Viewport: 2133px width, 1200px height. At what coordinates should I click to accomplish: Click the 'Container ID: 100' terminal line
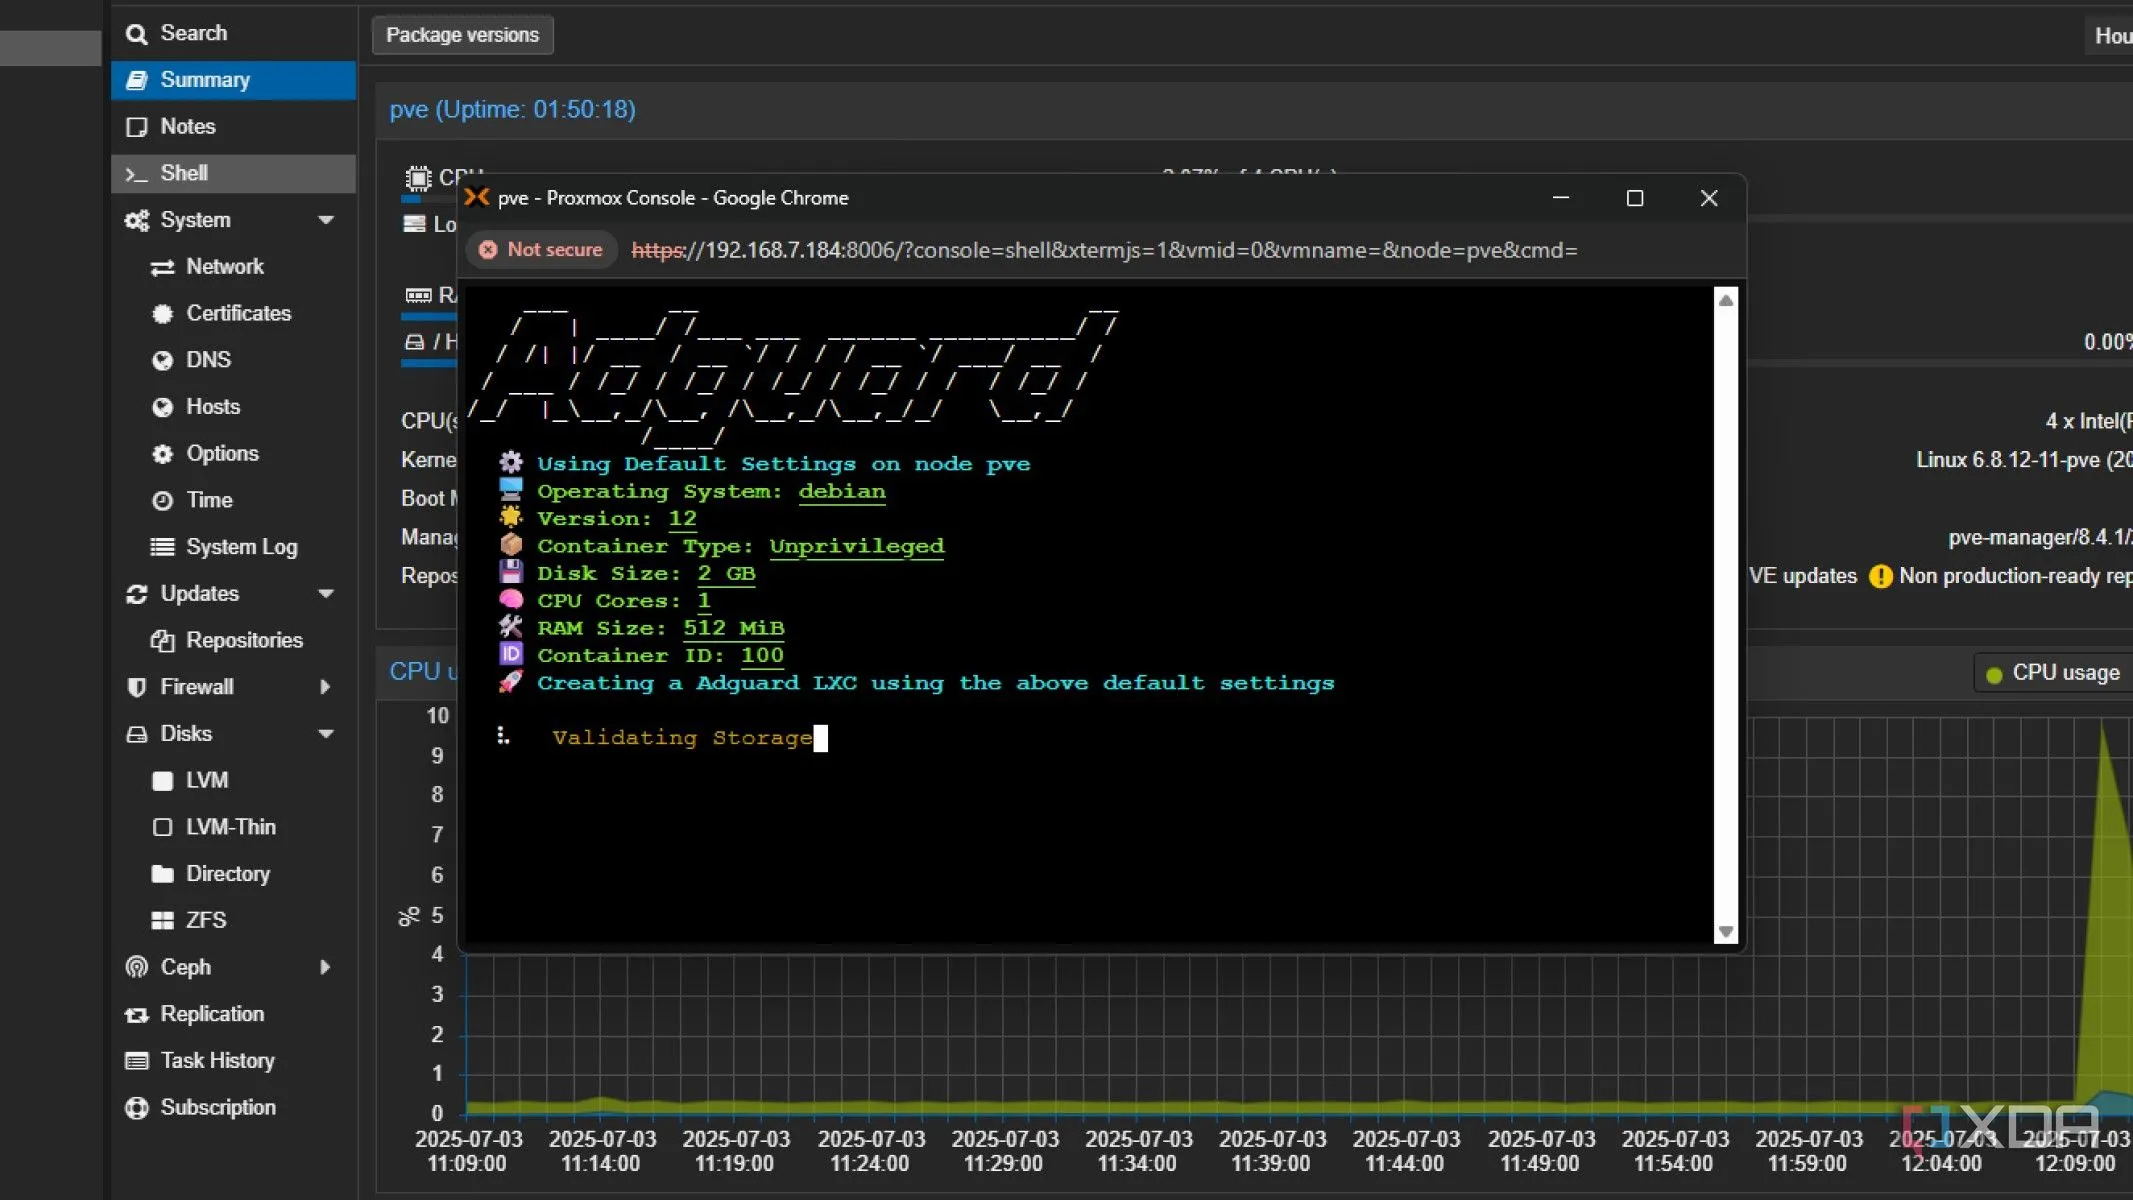click(x=660, y=656)
